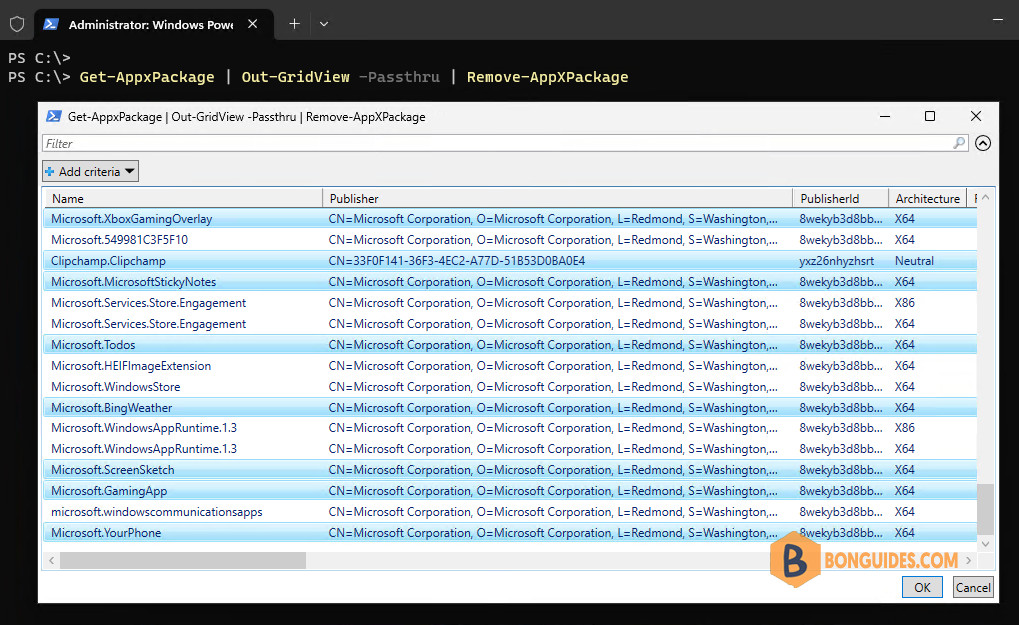Confirm selection with the OK button
Screen dimensions: 1019x625
[x=922, y=587]
